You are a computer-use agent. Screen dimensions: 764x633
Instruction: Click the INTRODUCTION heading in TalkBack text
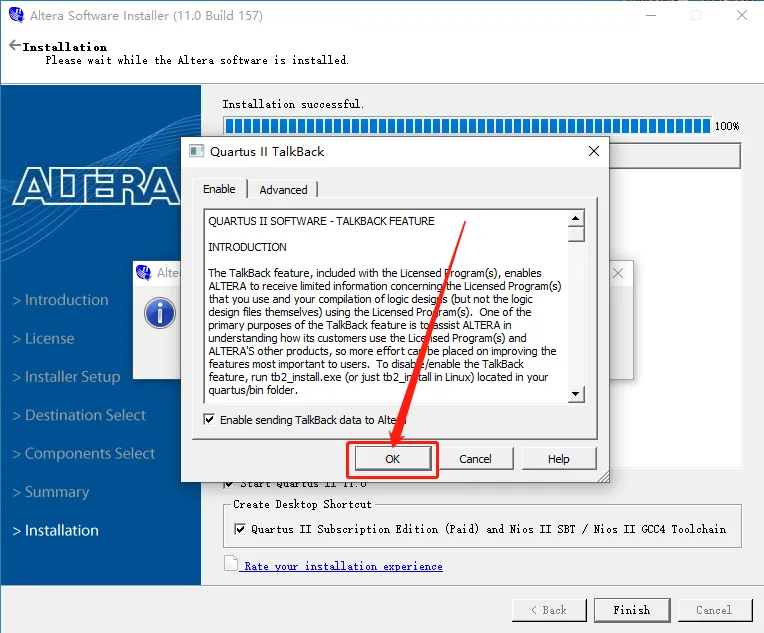coord(248,247)
